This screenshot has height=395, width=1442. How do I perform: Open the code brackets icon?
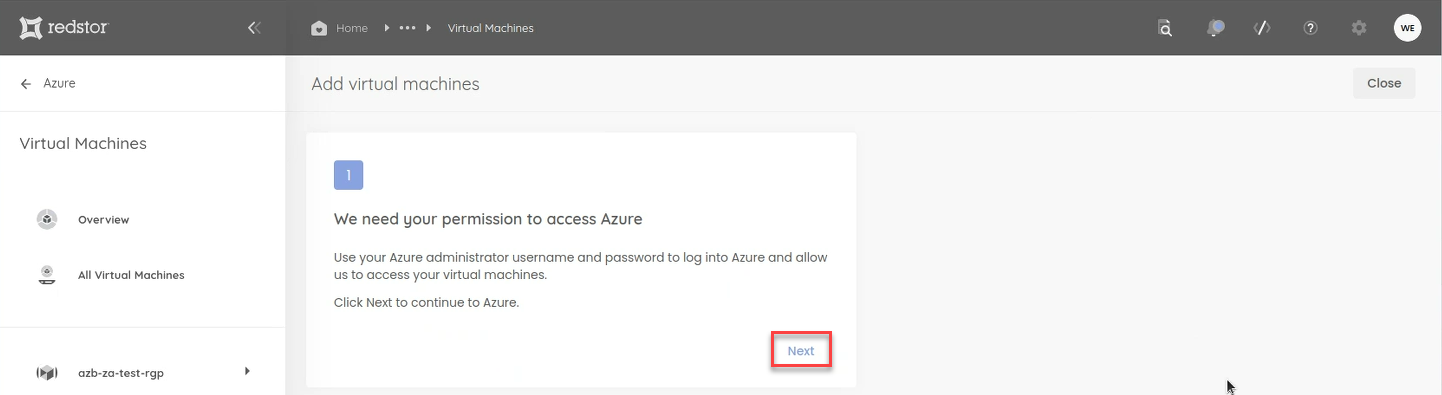click(x=1262, y=28)
